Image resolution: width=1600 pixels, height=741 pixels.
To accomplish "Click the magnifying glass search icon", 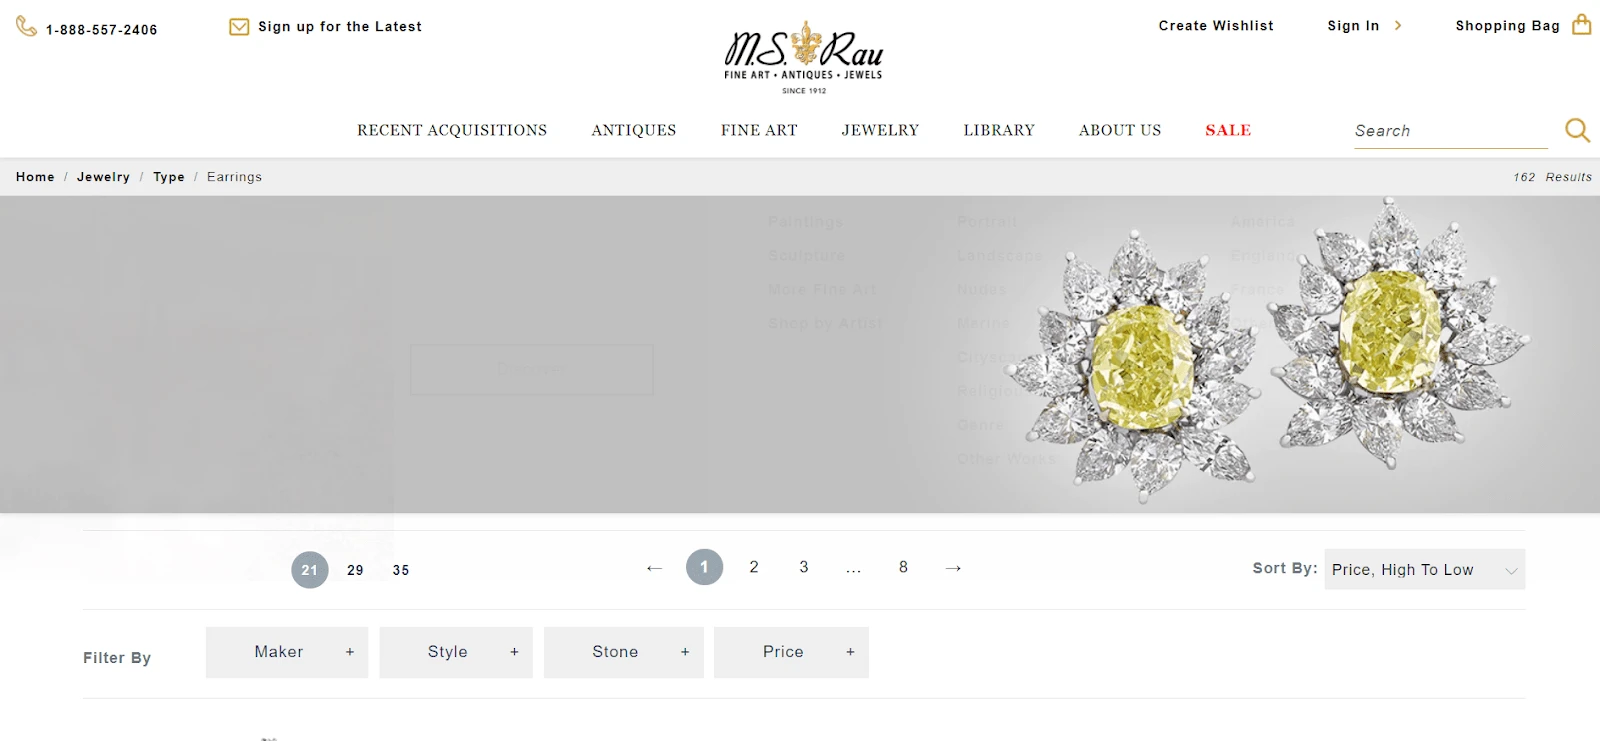I will (x=1577, y=130).
